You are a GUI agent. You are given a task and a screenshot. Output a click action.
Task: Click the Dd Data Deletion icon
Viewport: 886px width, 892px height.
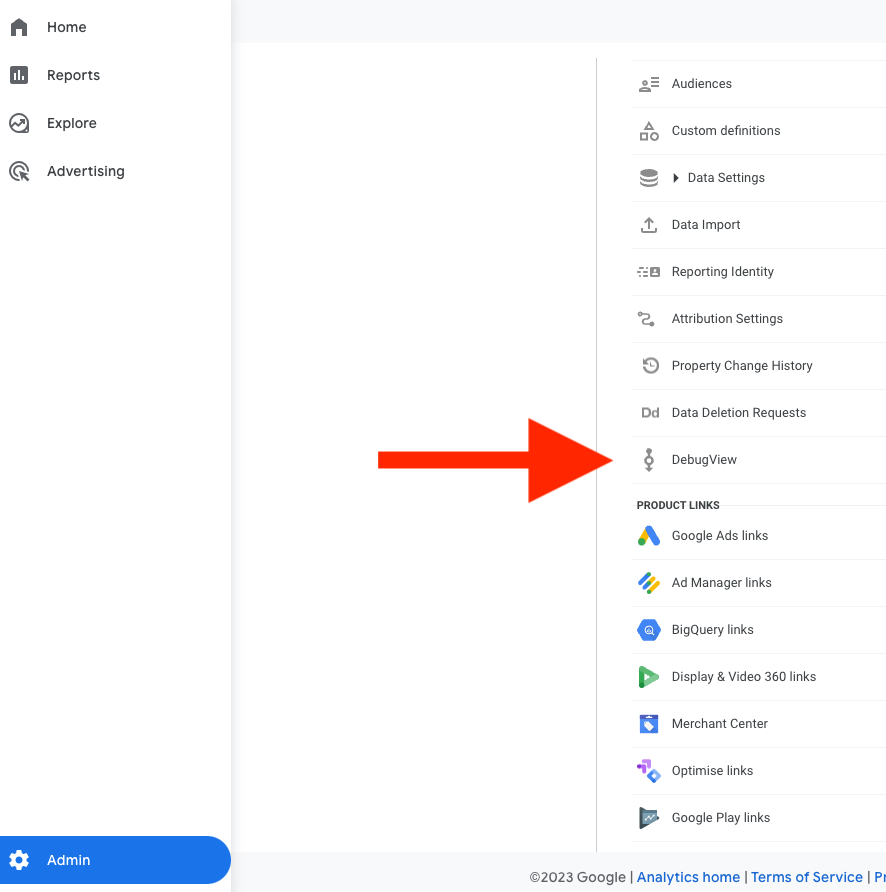650,413
